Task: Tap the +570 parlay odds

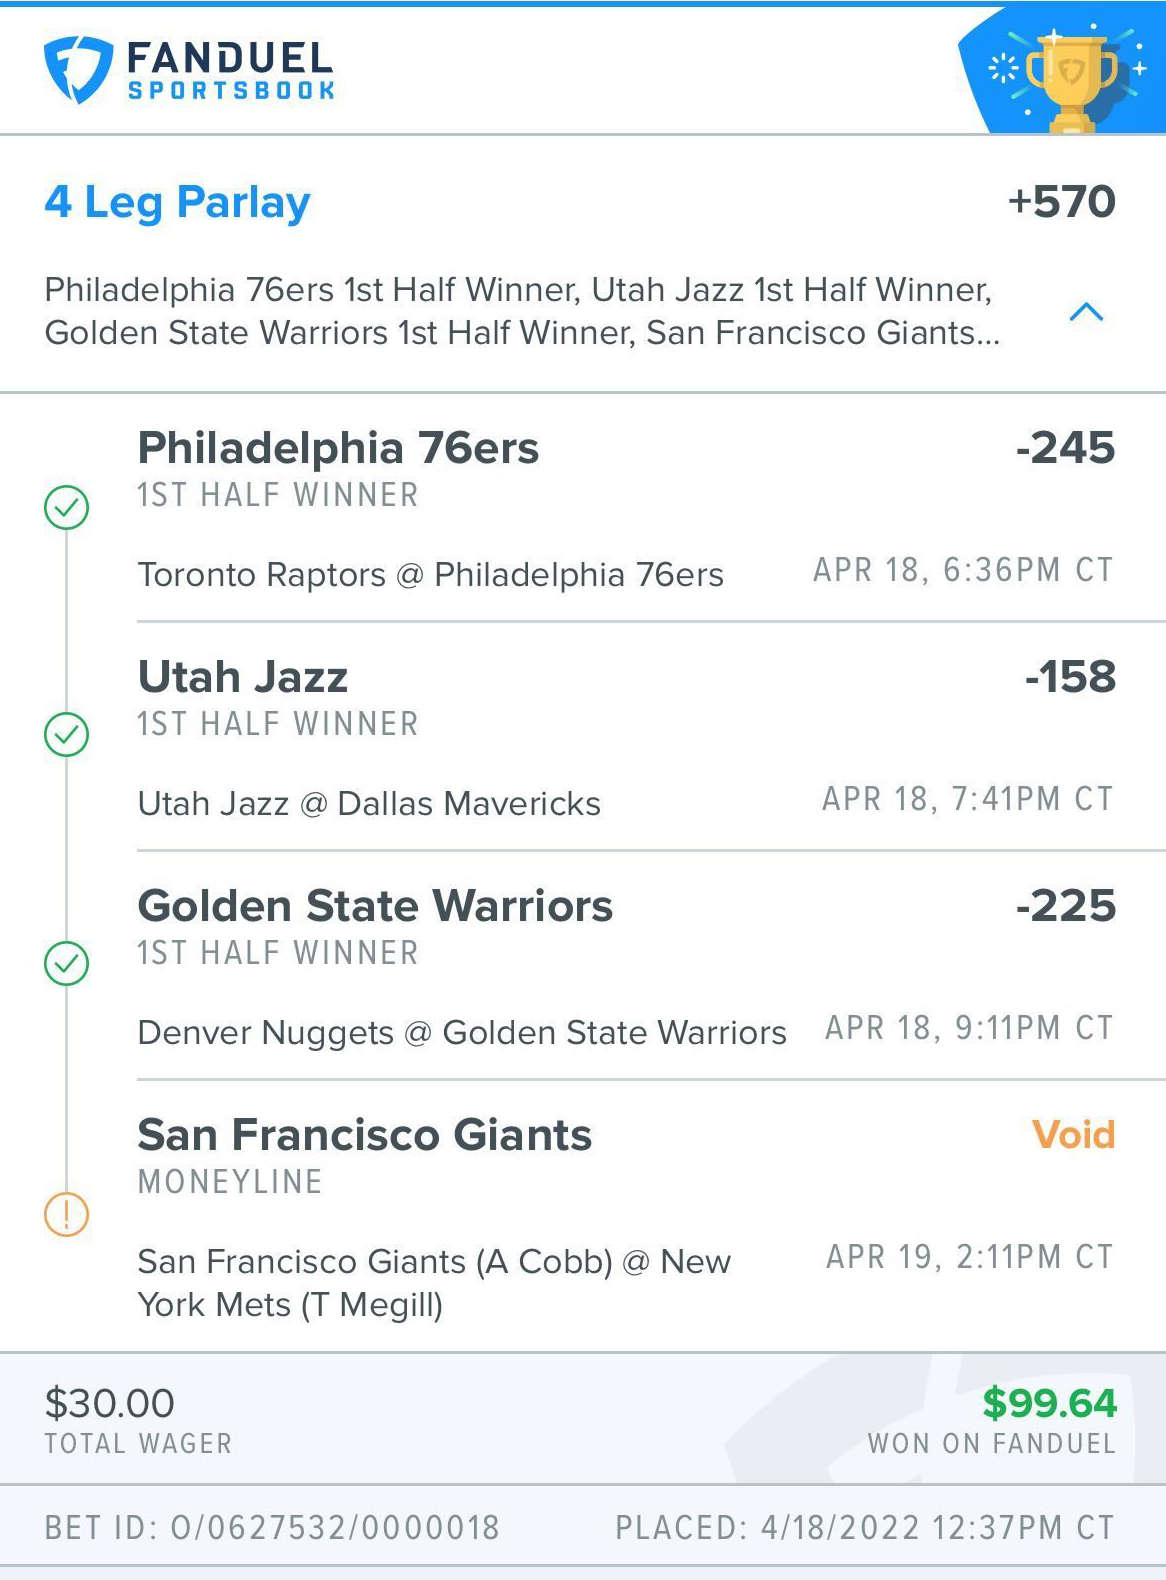Action: (1061, 202)
